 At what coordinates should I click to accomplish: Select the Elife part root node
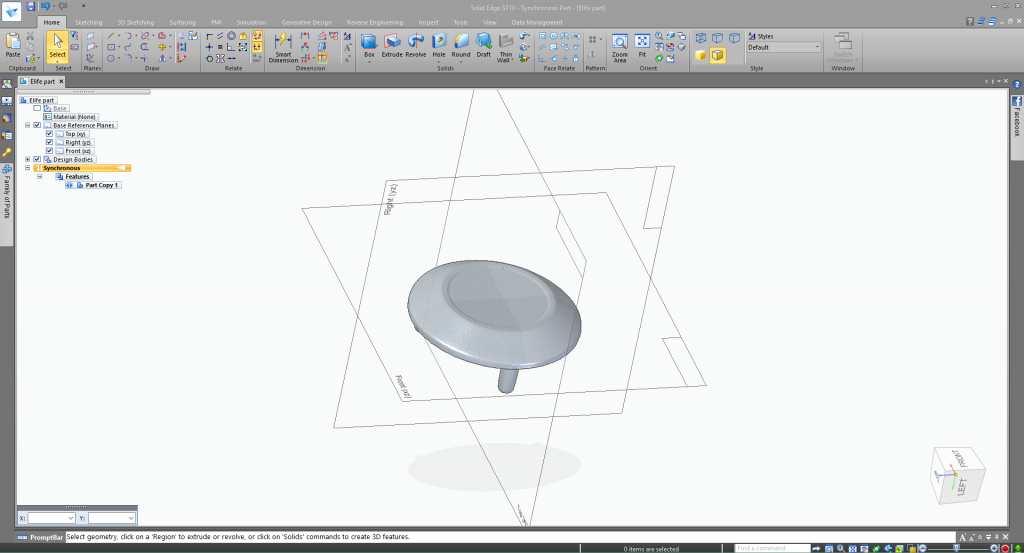pyautogui.click(x=41, y=100)
